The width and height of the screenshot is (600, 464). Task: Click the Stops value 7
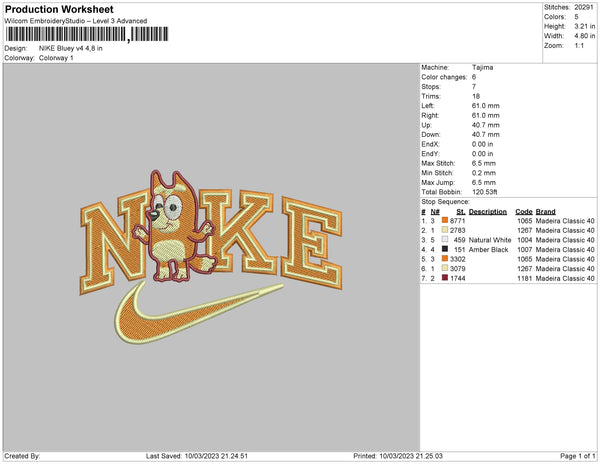click(x=474, y=86)
